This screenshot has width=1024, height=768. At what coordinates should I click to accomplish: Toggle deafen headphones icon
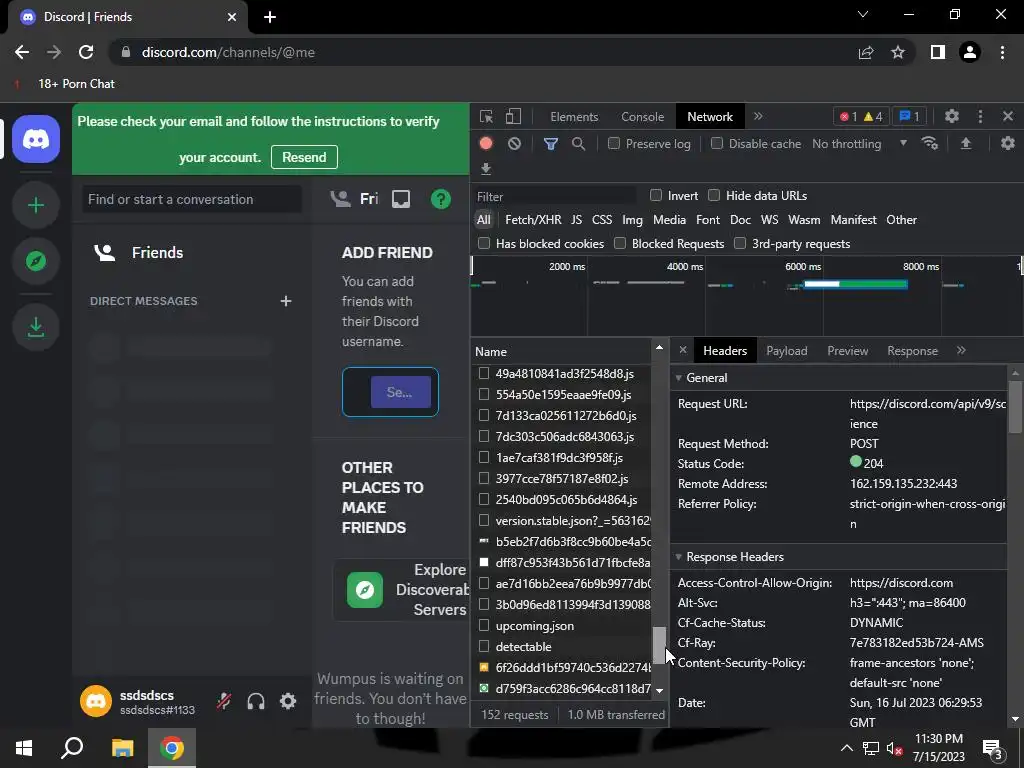(x=256, y=701)
